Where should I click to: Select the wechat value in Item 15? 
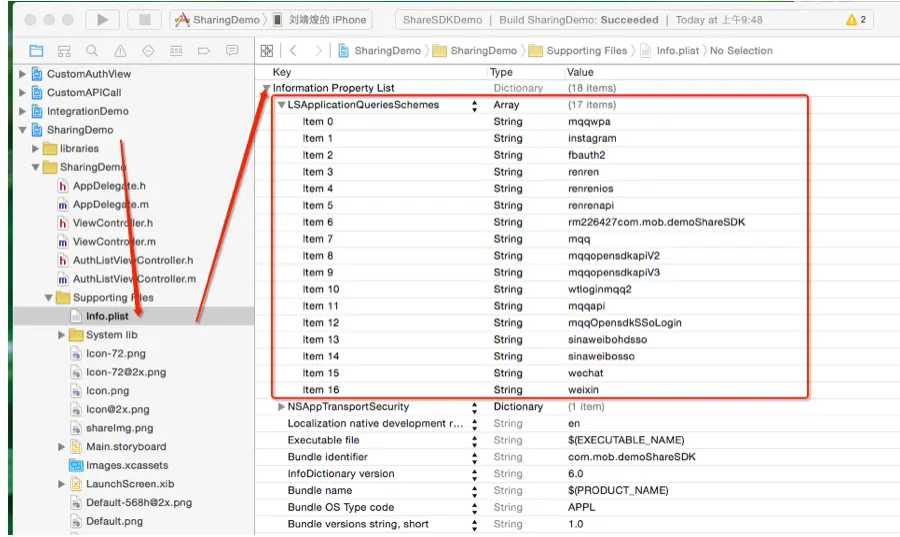tap(585, 373)
